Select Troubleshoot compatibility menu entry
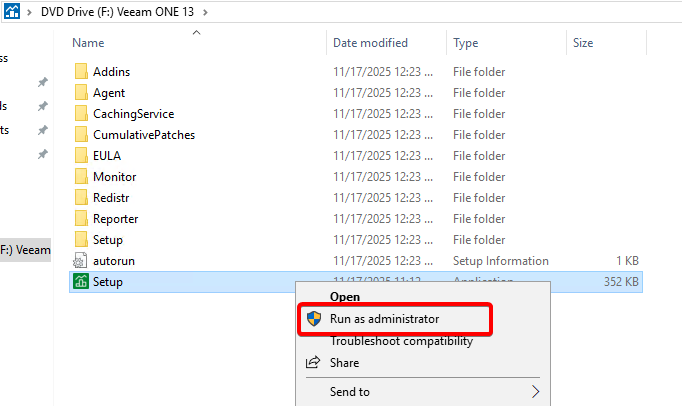Viewport: 682px width, 406px height. coord(401,341)
